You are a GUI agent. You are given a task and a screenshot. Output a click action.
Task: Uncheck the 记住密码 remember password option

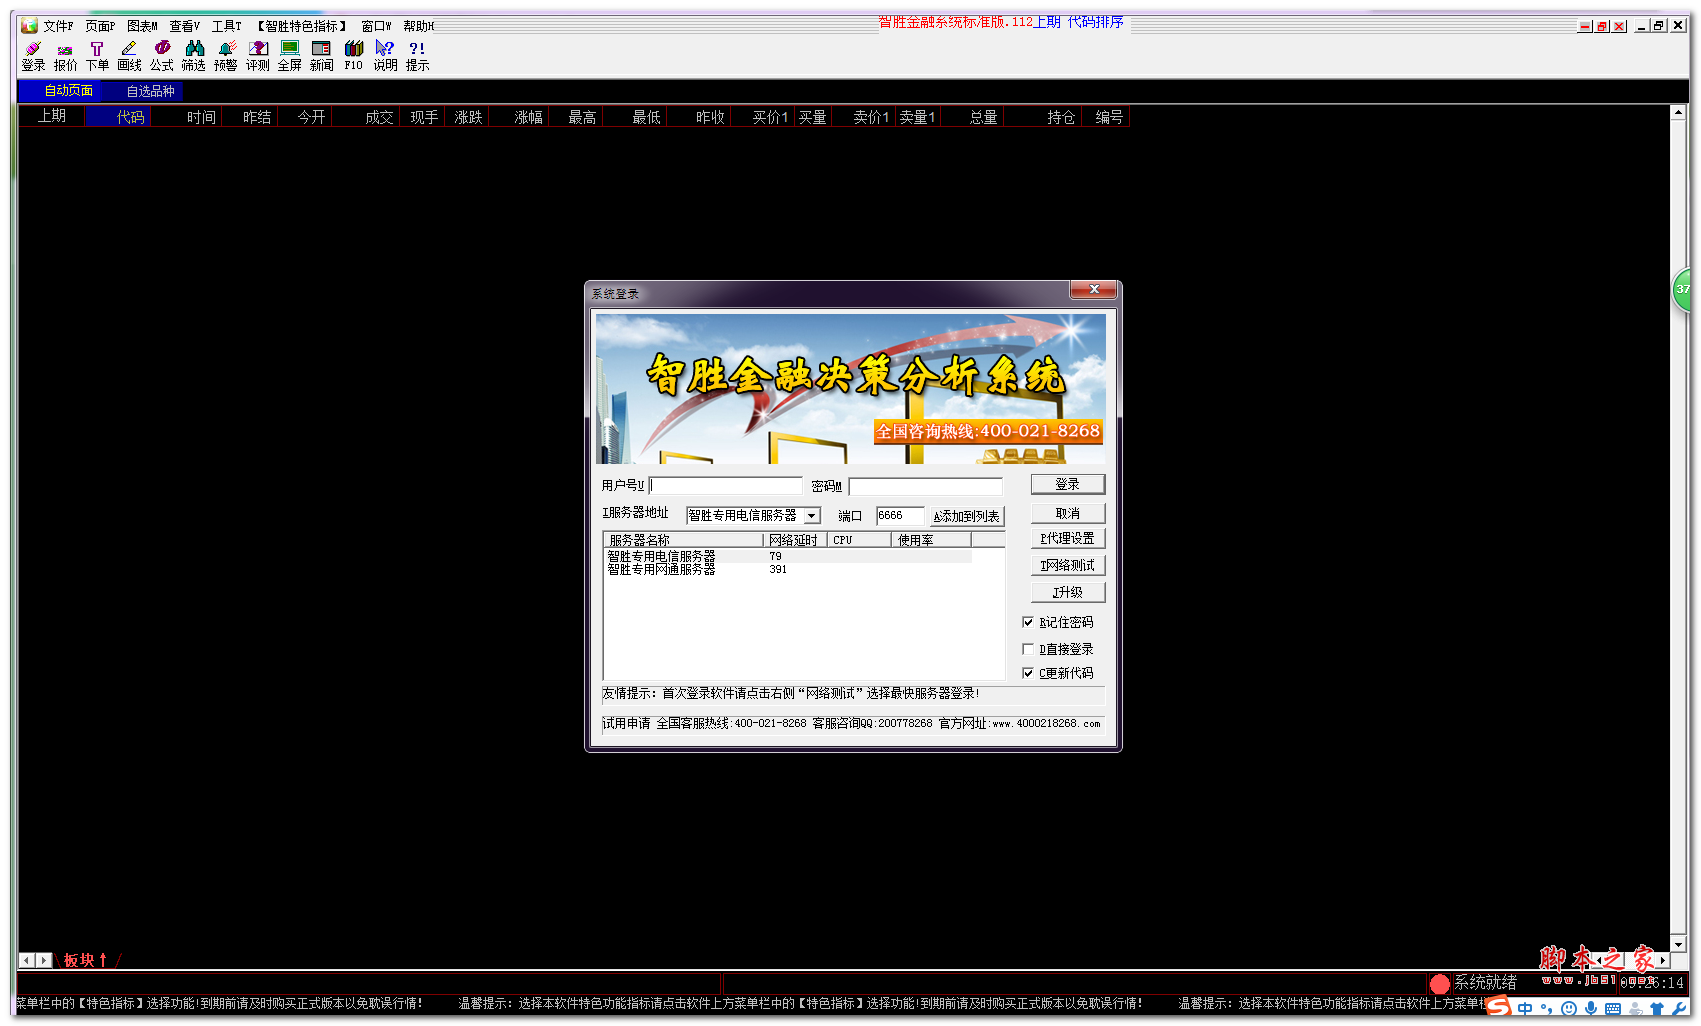coord(1028,622)
